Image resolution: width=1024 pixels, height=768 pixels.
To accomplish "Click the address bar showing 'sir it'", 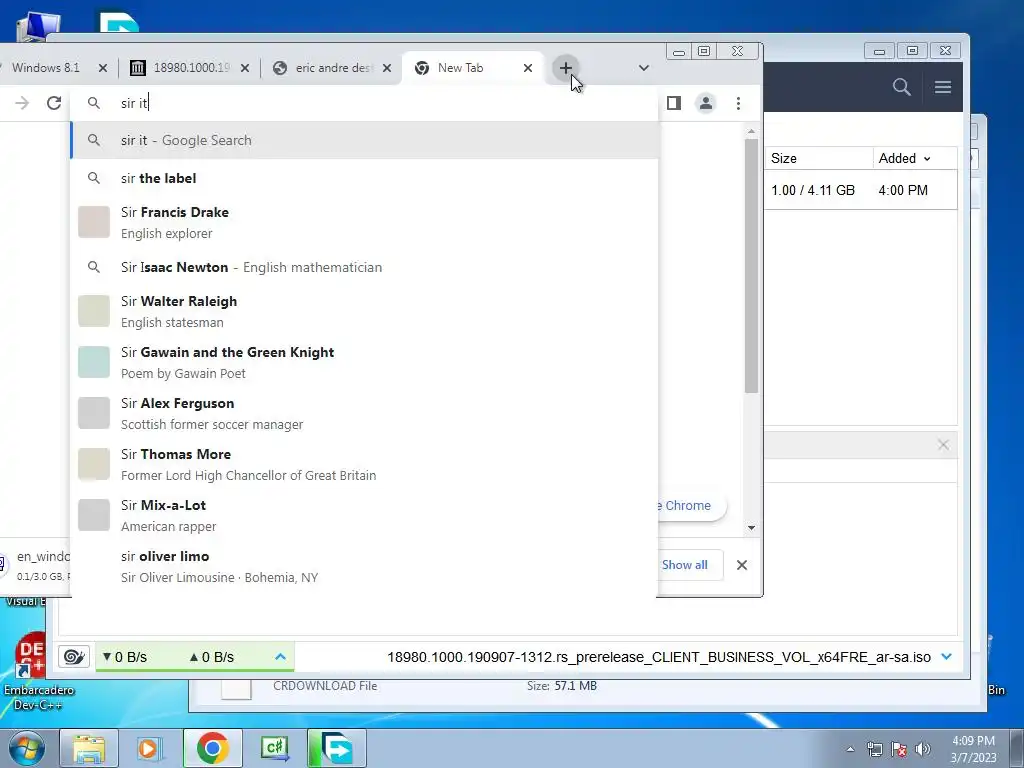I will 364,103.
